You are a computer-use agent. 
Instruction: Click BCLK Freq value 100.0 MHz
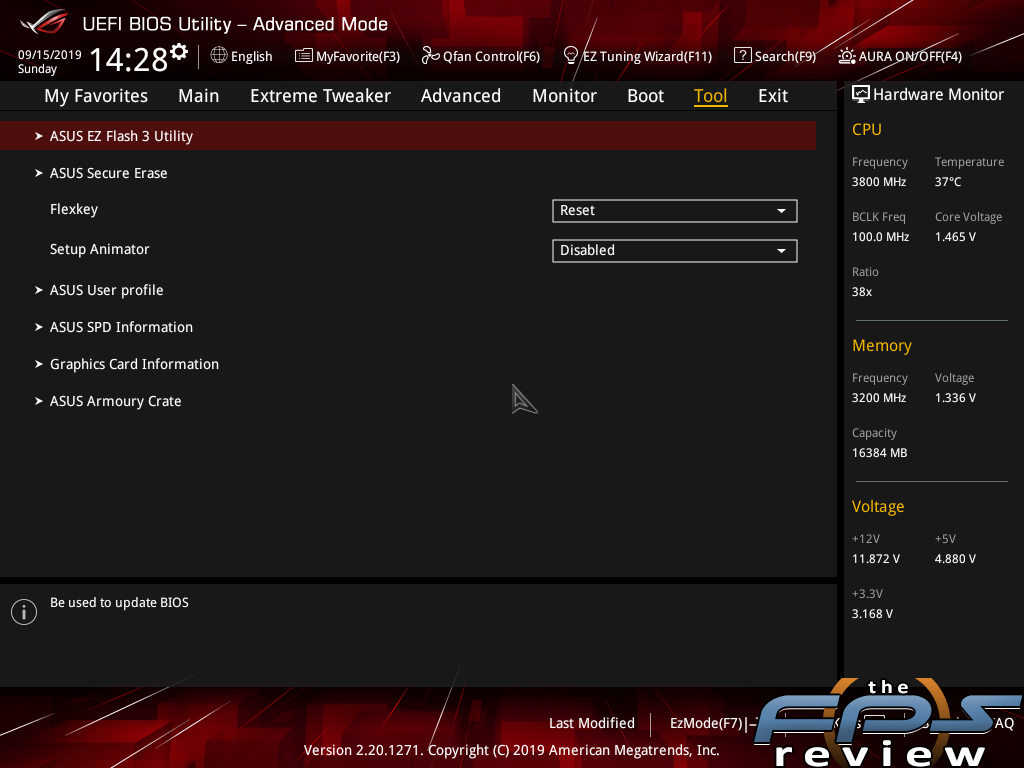click(x=880, y=236)
